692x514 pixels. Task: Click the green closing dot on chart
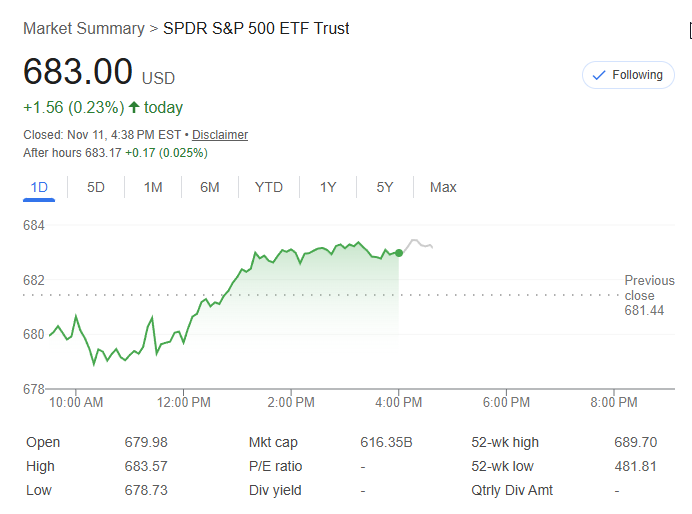click(399, 253)
